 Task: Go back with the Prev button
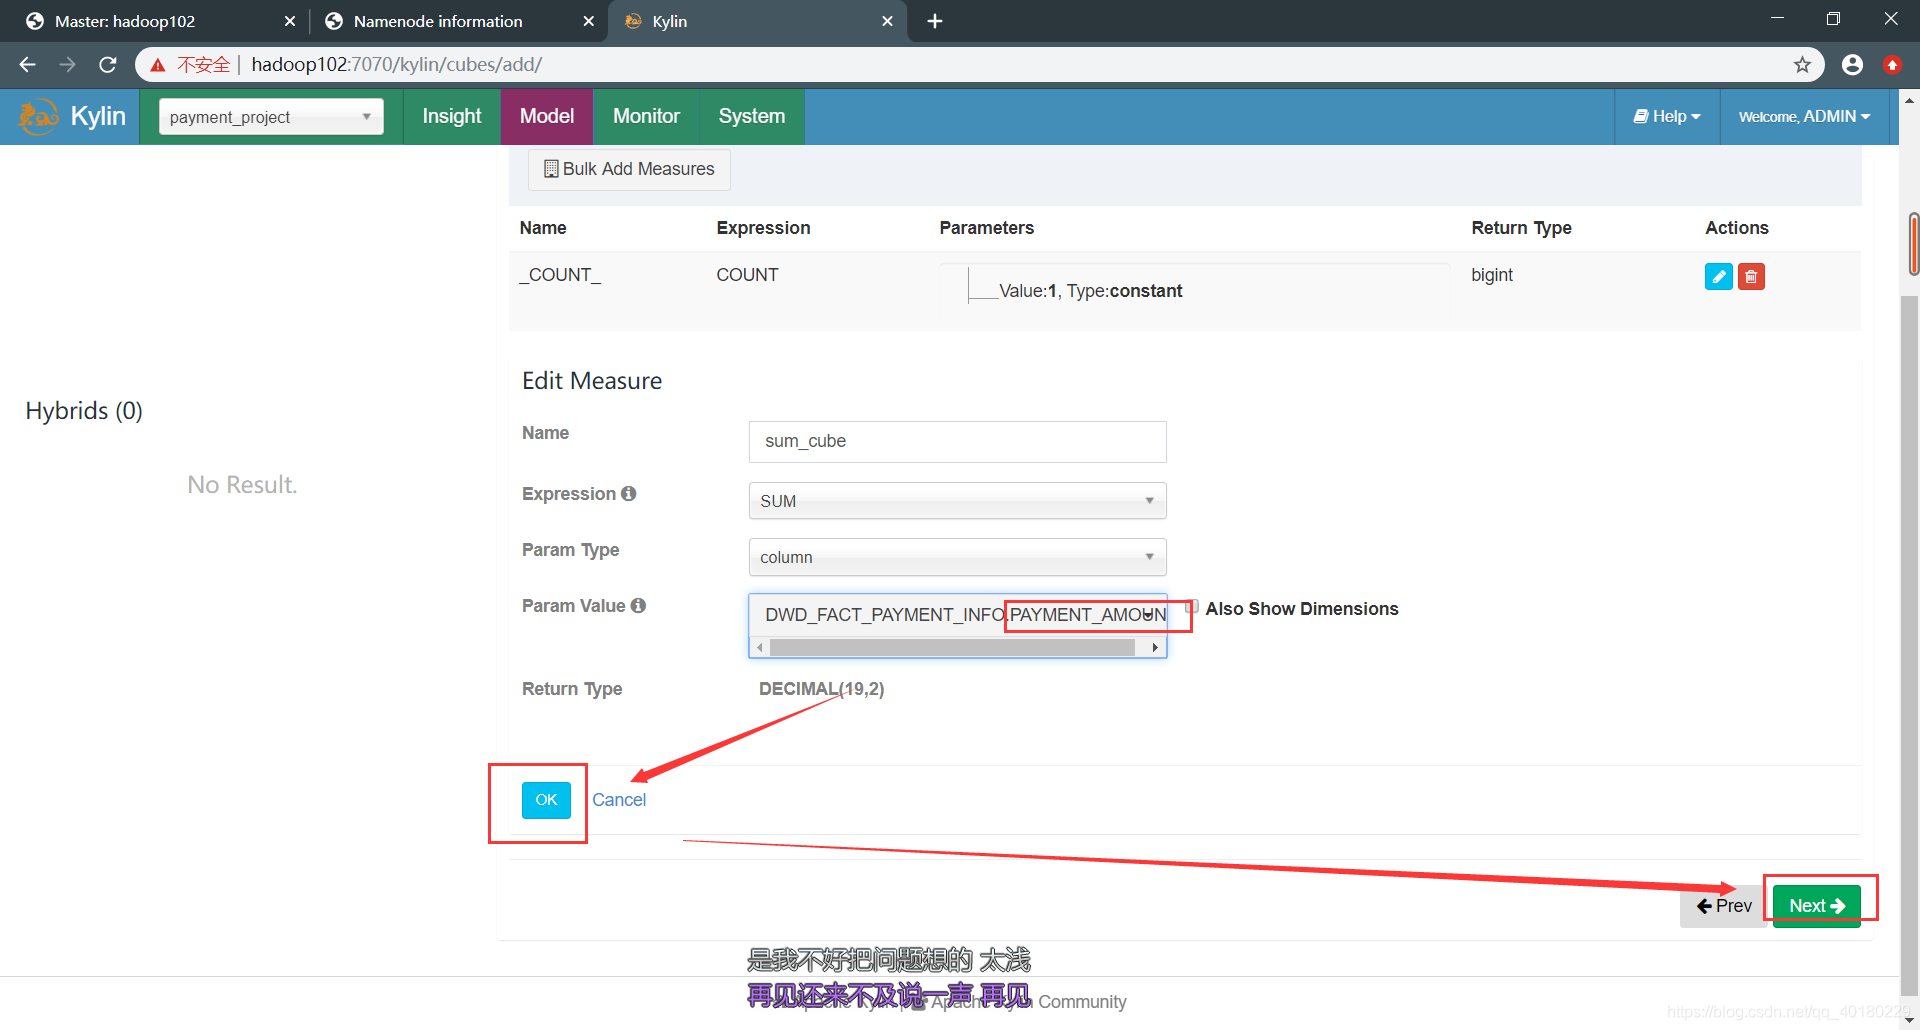click(x=1724, y=906)
